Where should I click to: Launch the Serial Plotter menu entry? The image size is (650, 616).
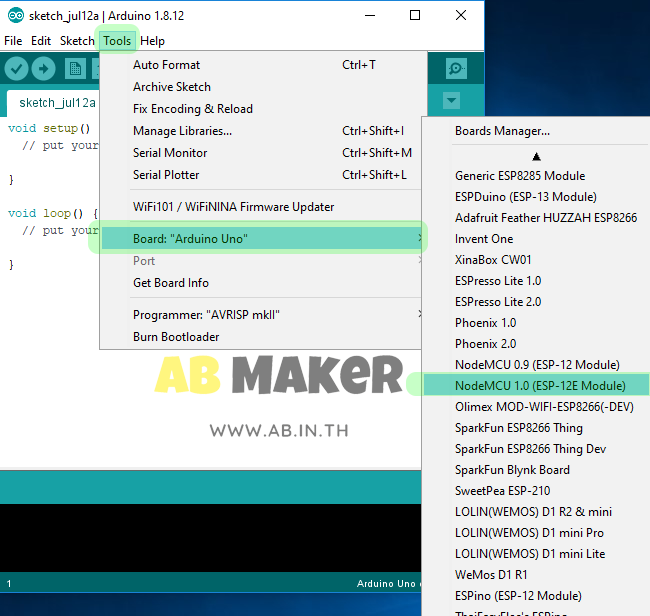262,175
